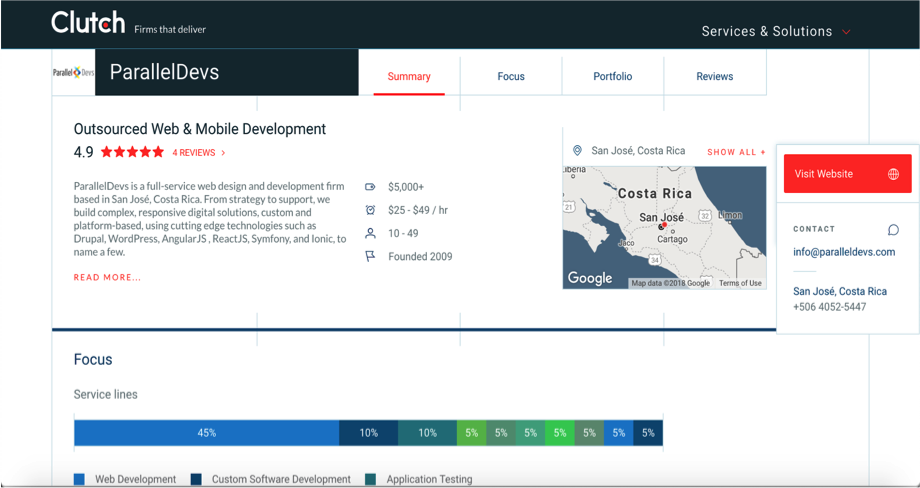
Task: Switch to the Summary tab
Action: pyautogui.click(x=409, y=76)
